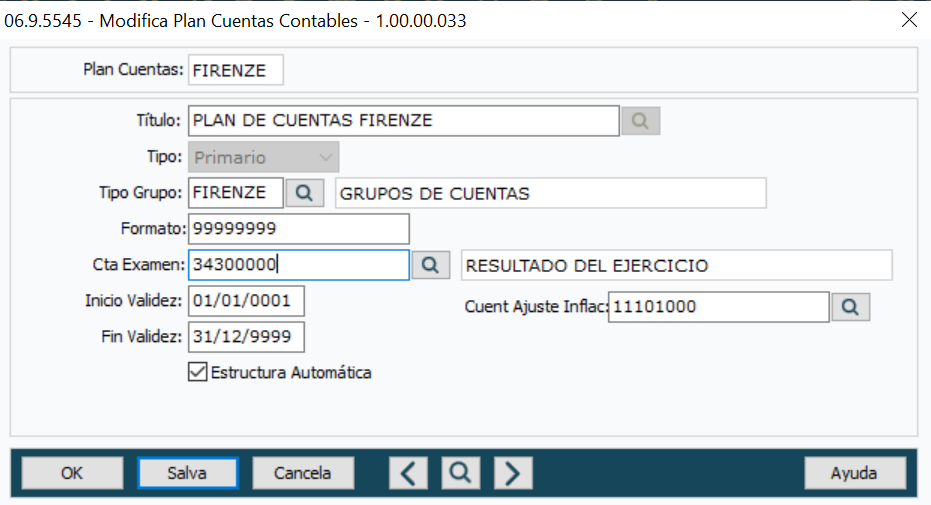Screen dimensions: 931x505
Task: Toggle the Estructura Automática checkbox
Action: tap(198, 372)
